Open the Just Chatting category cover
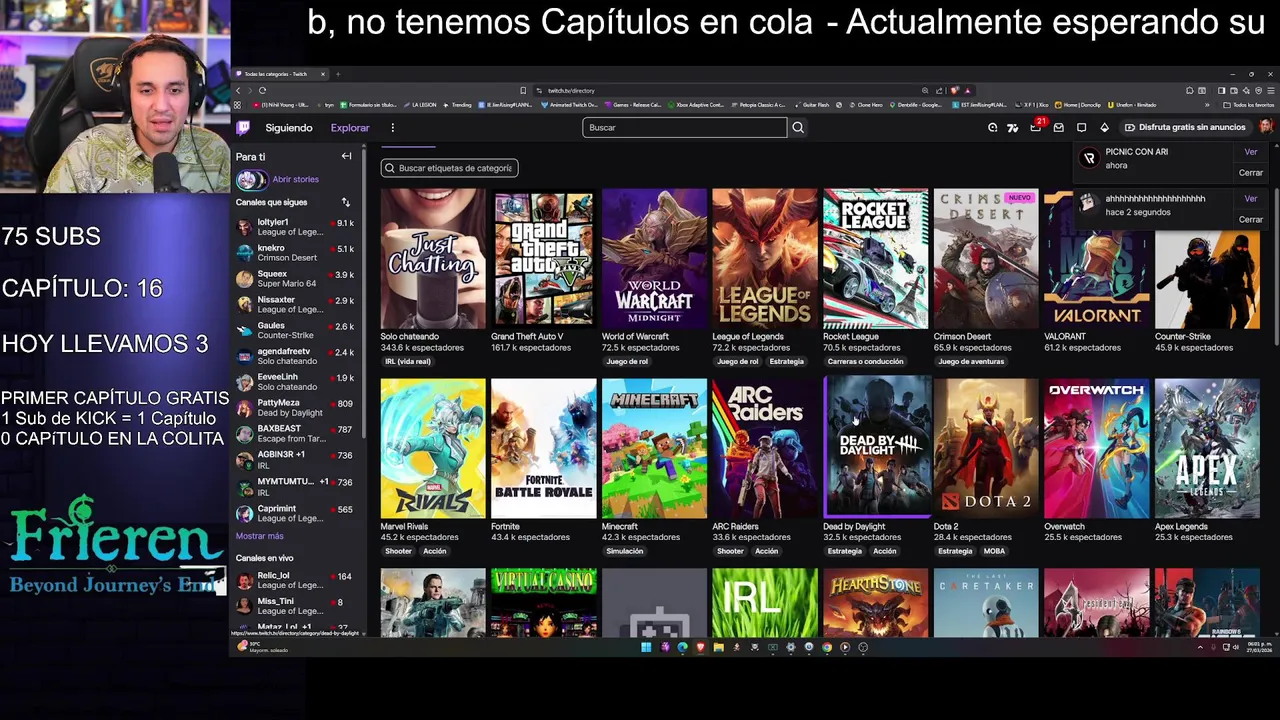 point(433,259)
